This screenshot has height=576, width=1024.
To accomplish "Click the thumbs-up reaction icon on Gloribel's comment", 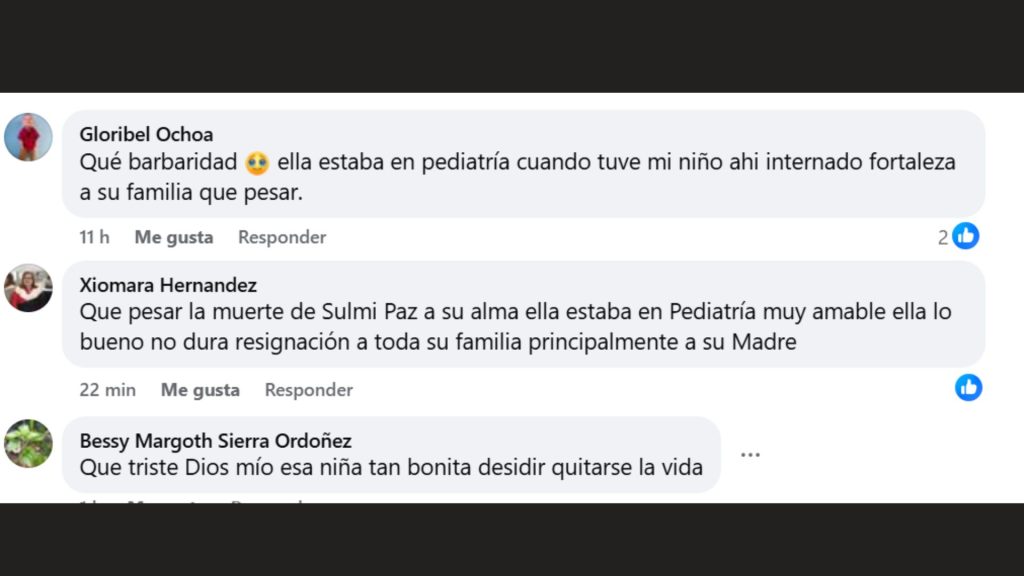I will (x=966, y=236).
